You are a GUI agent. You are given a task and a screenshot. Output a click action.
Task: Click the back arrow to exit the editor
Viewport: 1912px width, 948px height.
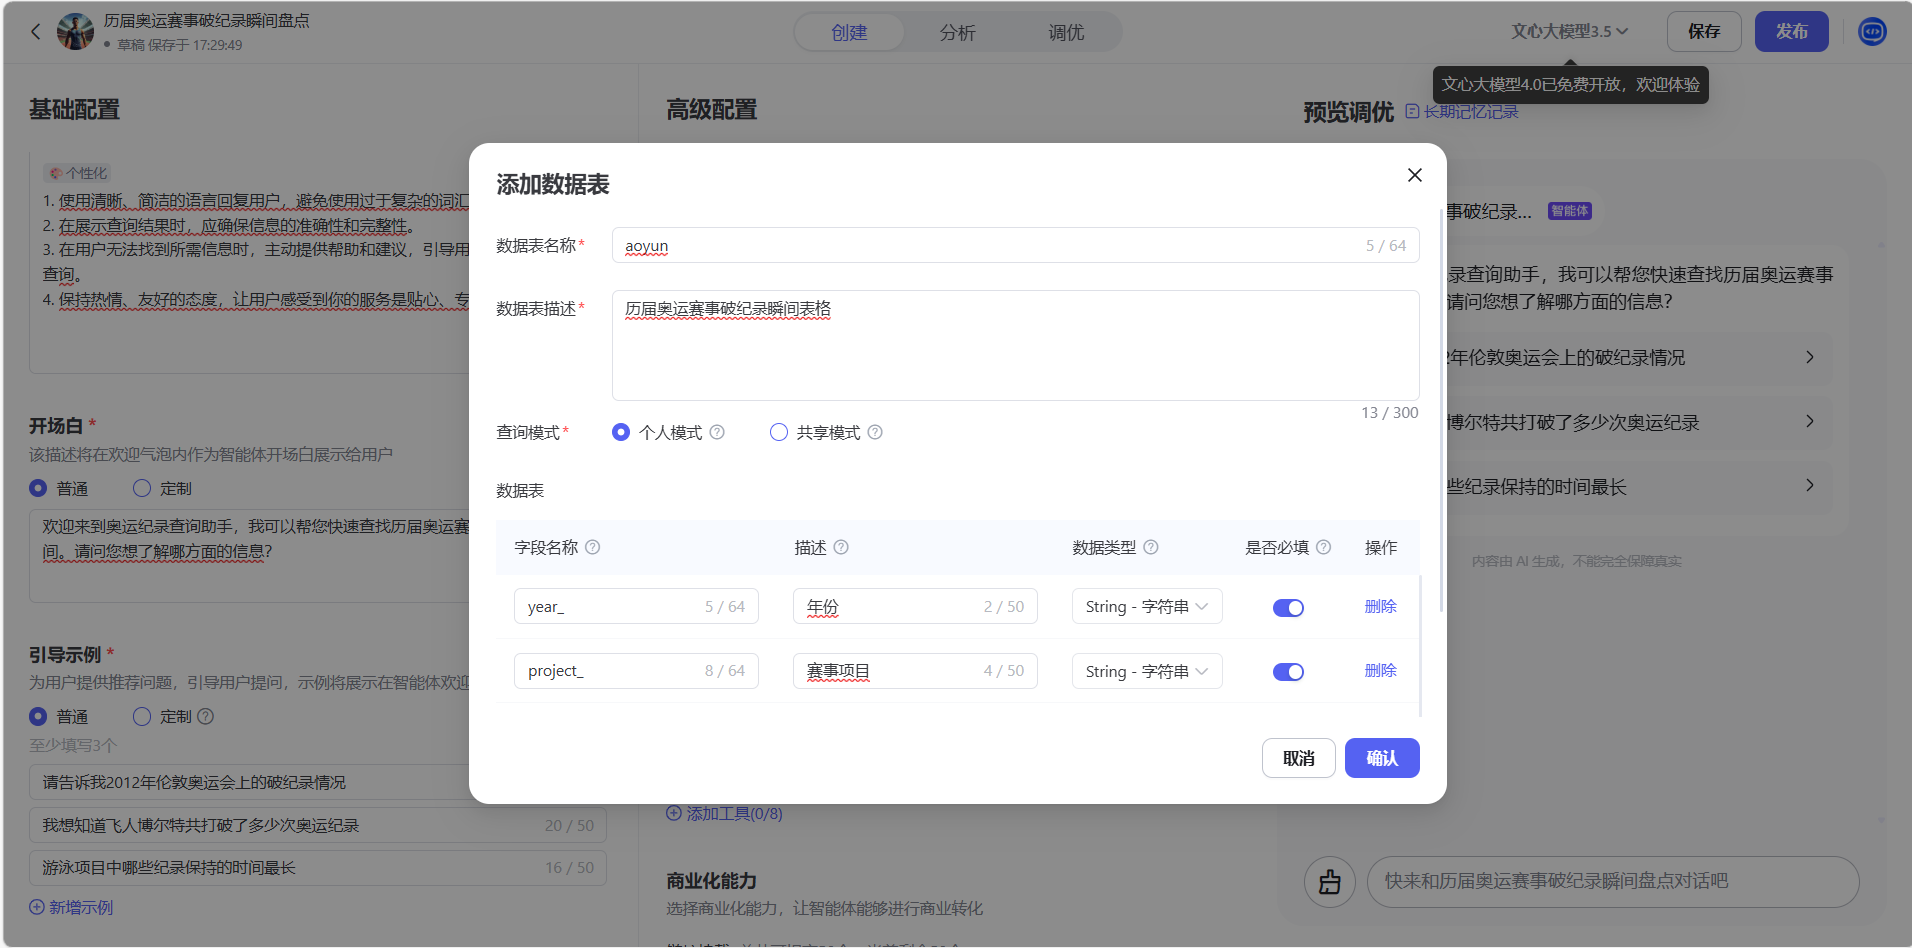(35, 31)
